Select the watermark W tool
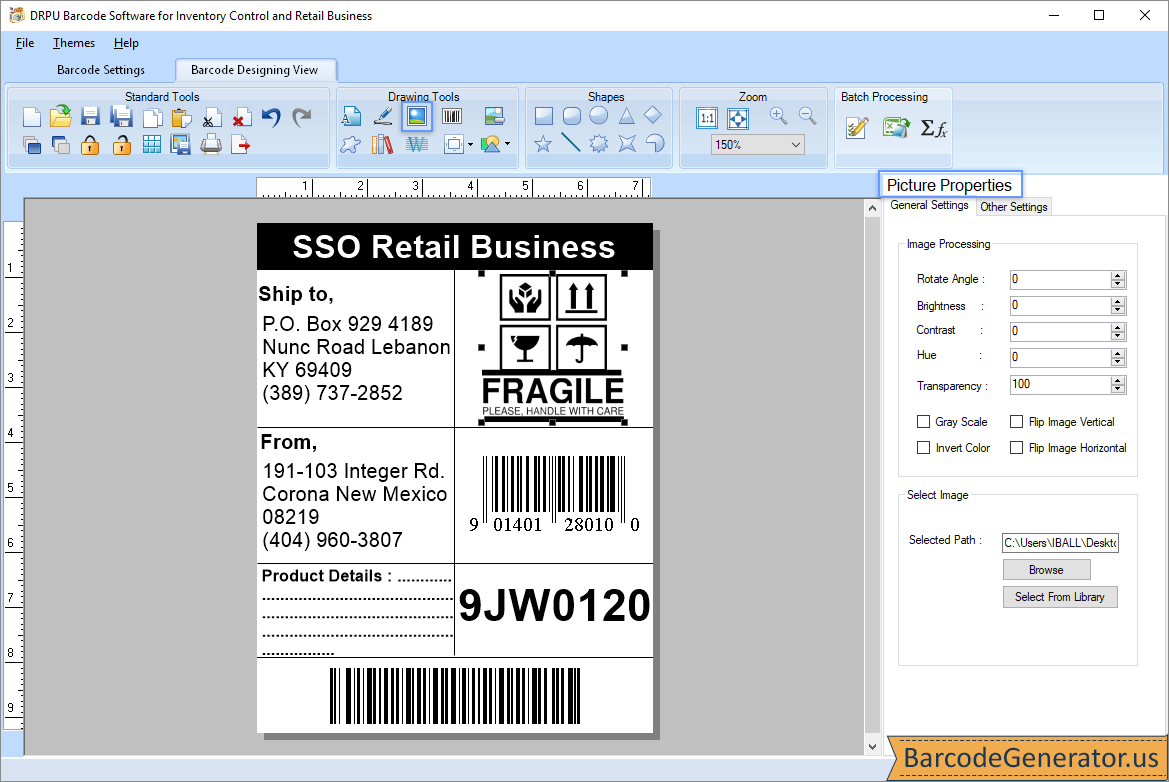Viewport: 1169px width, 782px height. (417, 144)
